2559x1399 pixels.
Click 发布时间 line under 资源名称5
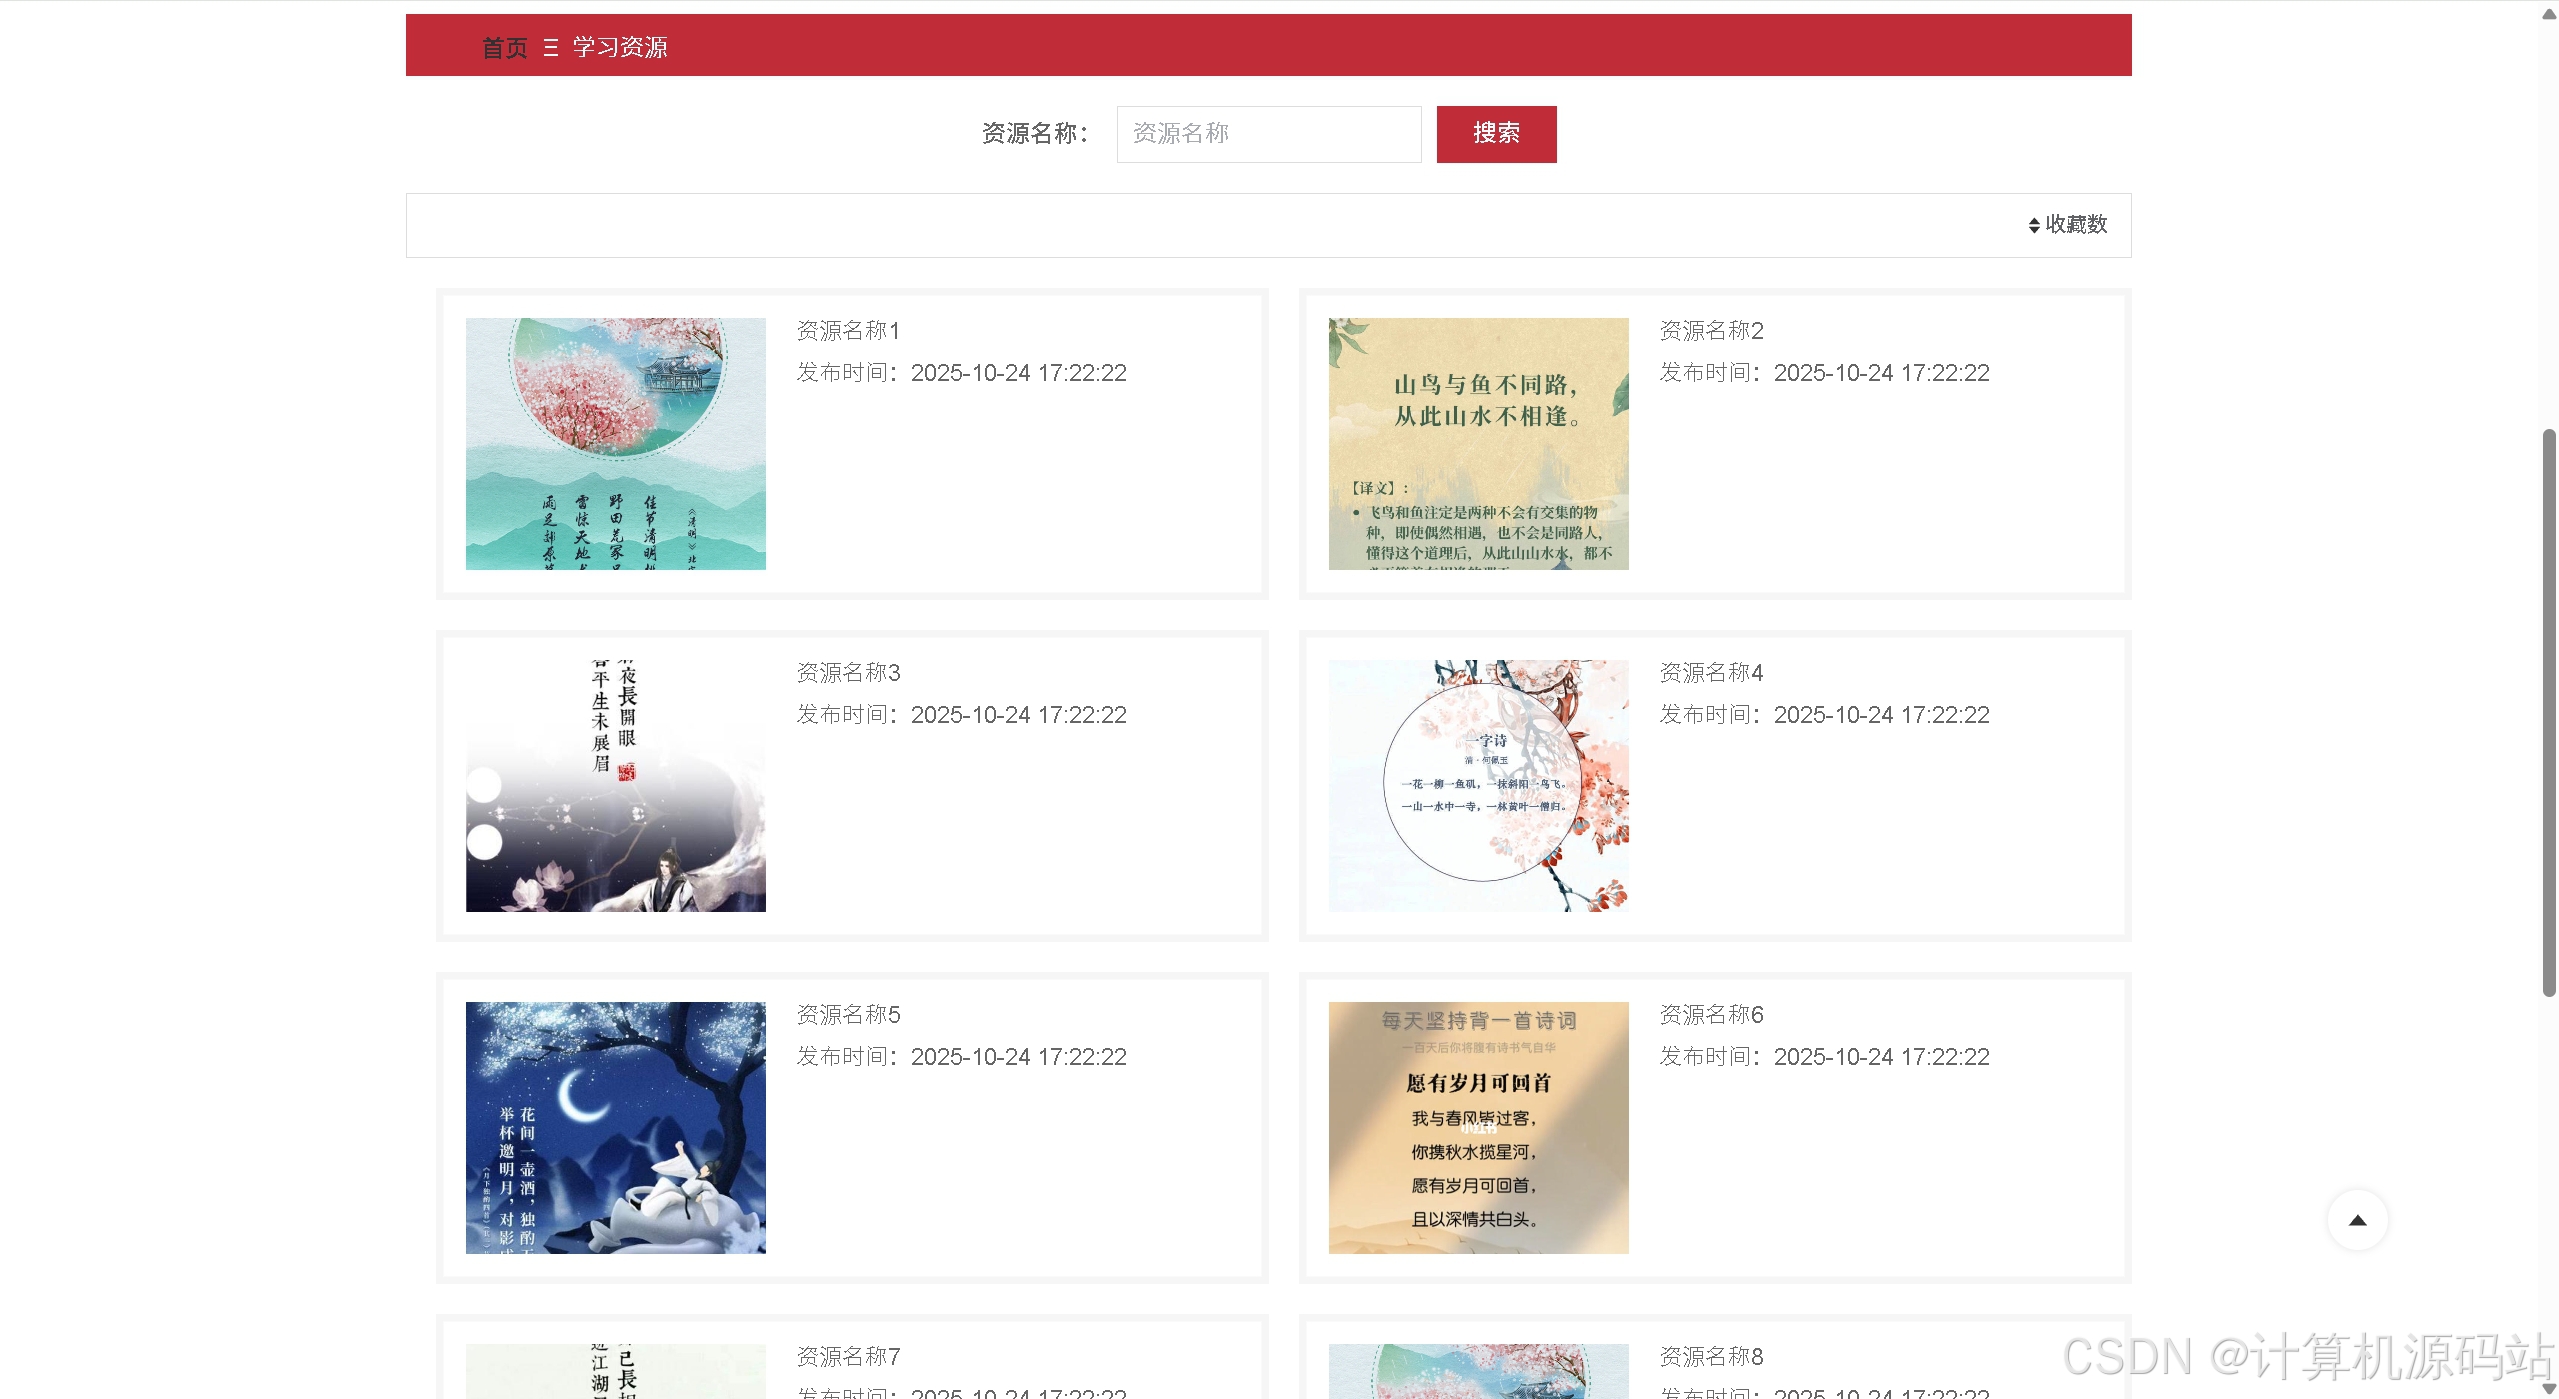click(x=961, y=1057)
